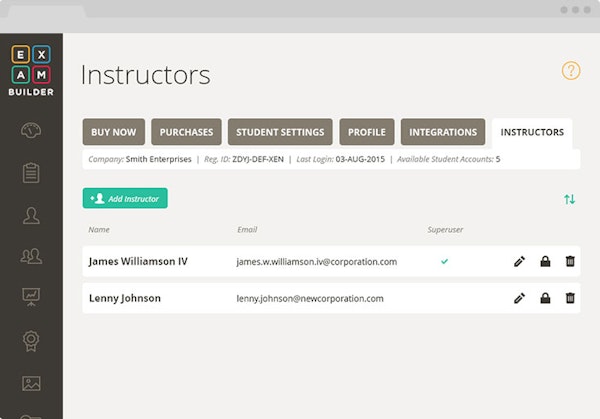Screen dimensions: 600x419
Task: Click the green sort order arrows
Action: (x=569, y=199)
